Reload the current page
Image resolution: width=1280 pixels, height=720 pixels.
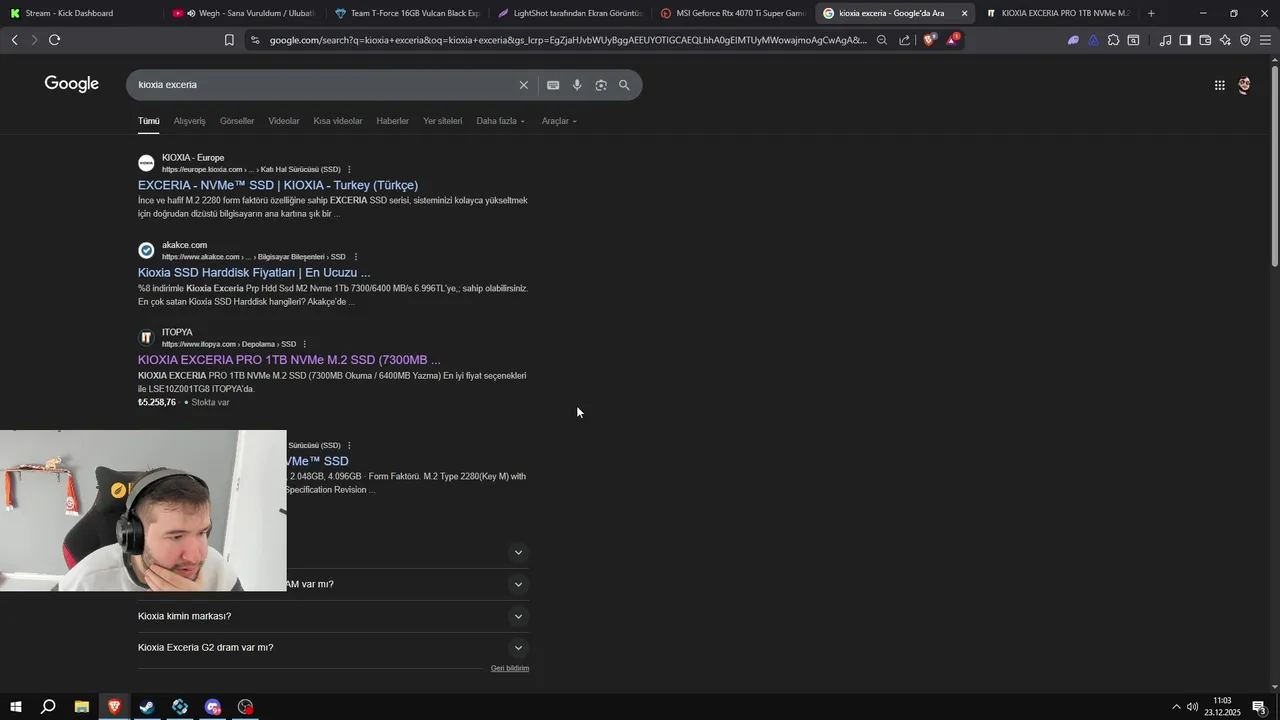point(54,40)
